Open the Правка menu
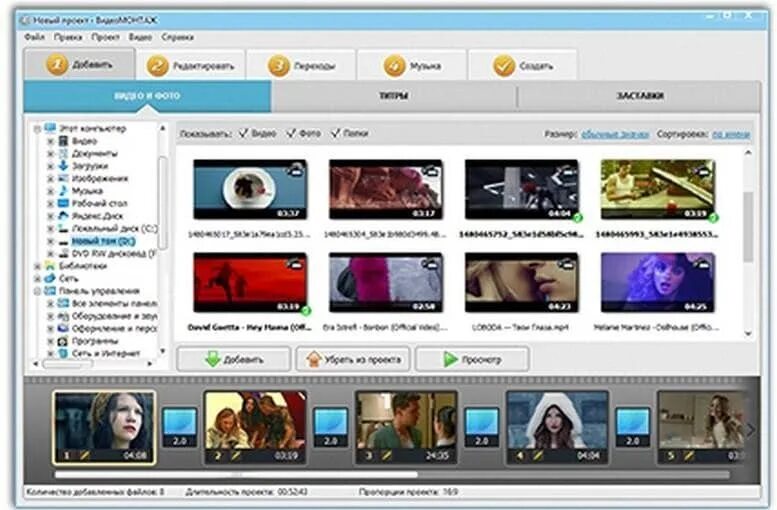 click(x=68, y=37)
